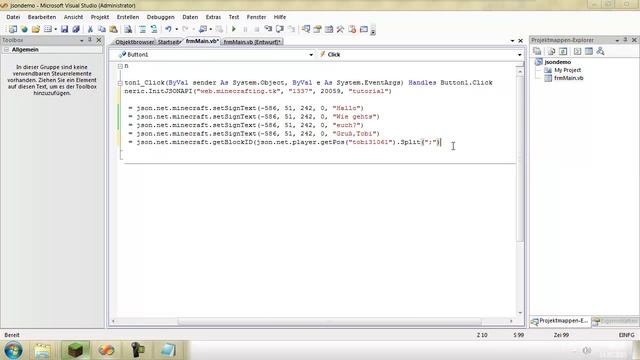
Task: Click View Class Diagram icon in Projektmappen-Explorer
Action: (600, 51)
